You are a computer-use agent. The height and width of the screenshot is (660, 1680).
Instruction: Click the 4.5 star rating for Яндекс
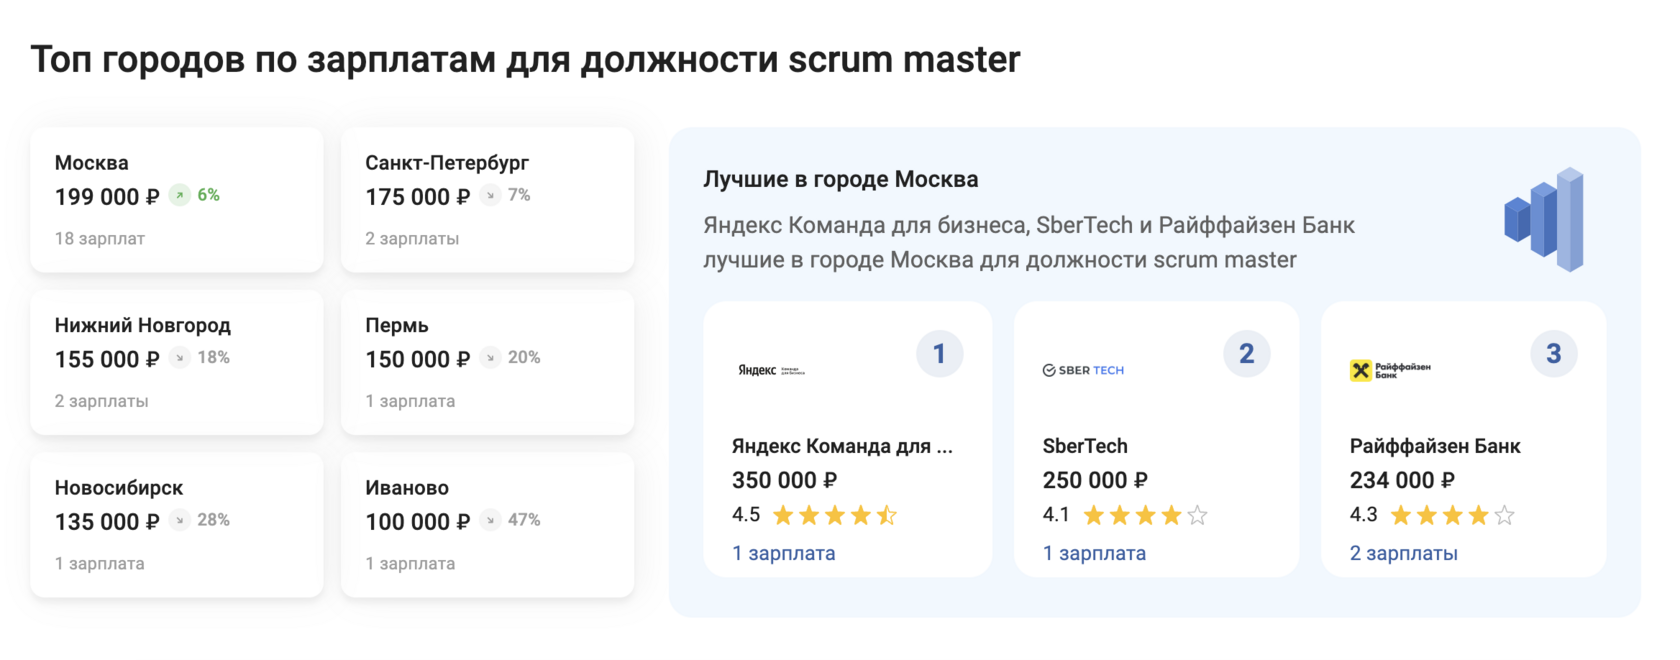point(814,515)
